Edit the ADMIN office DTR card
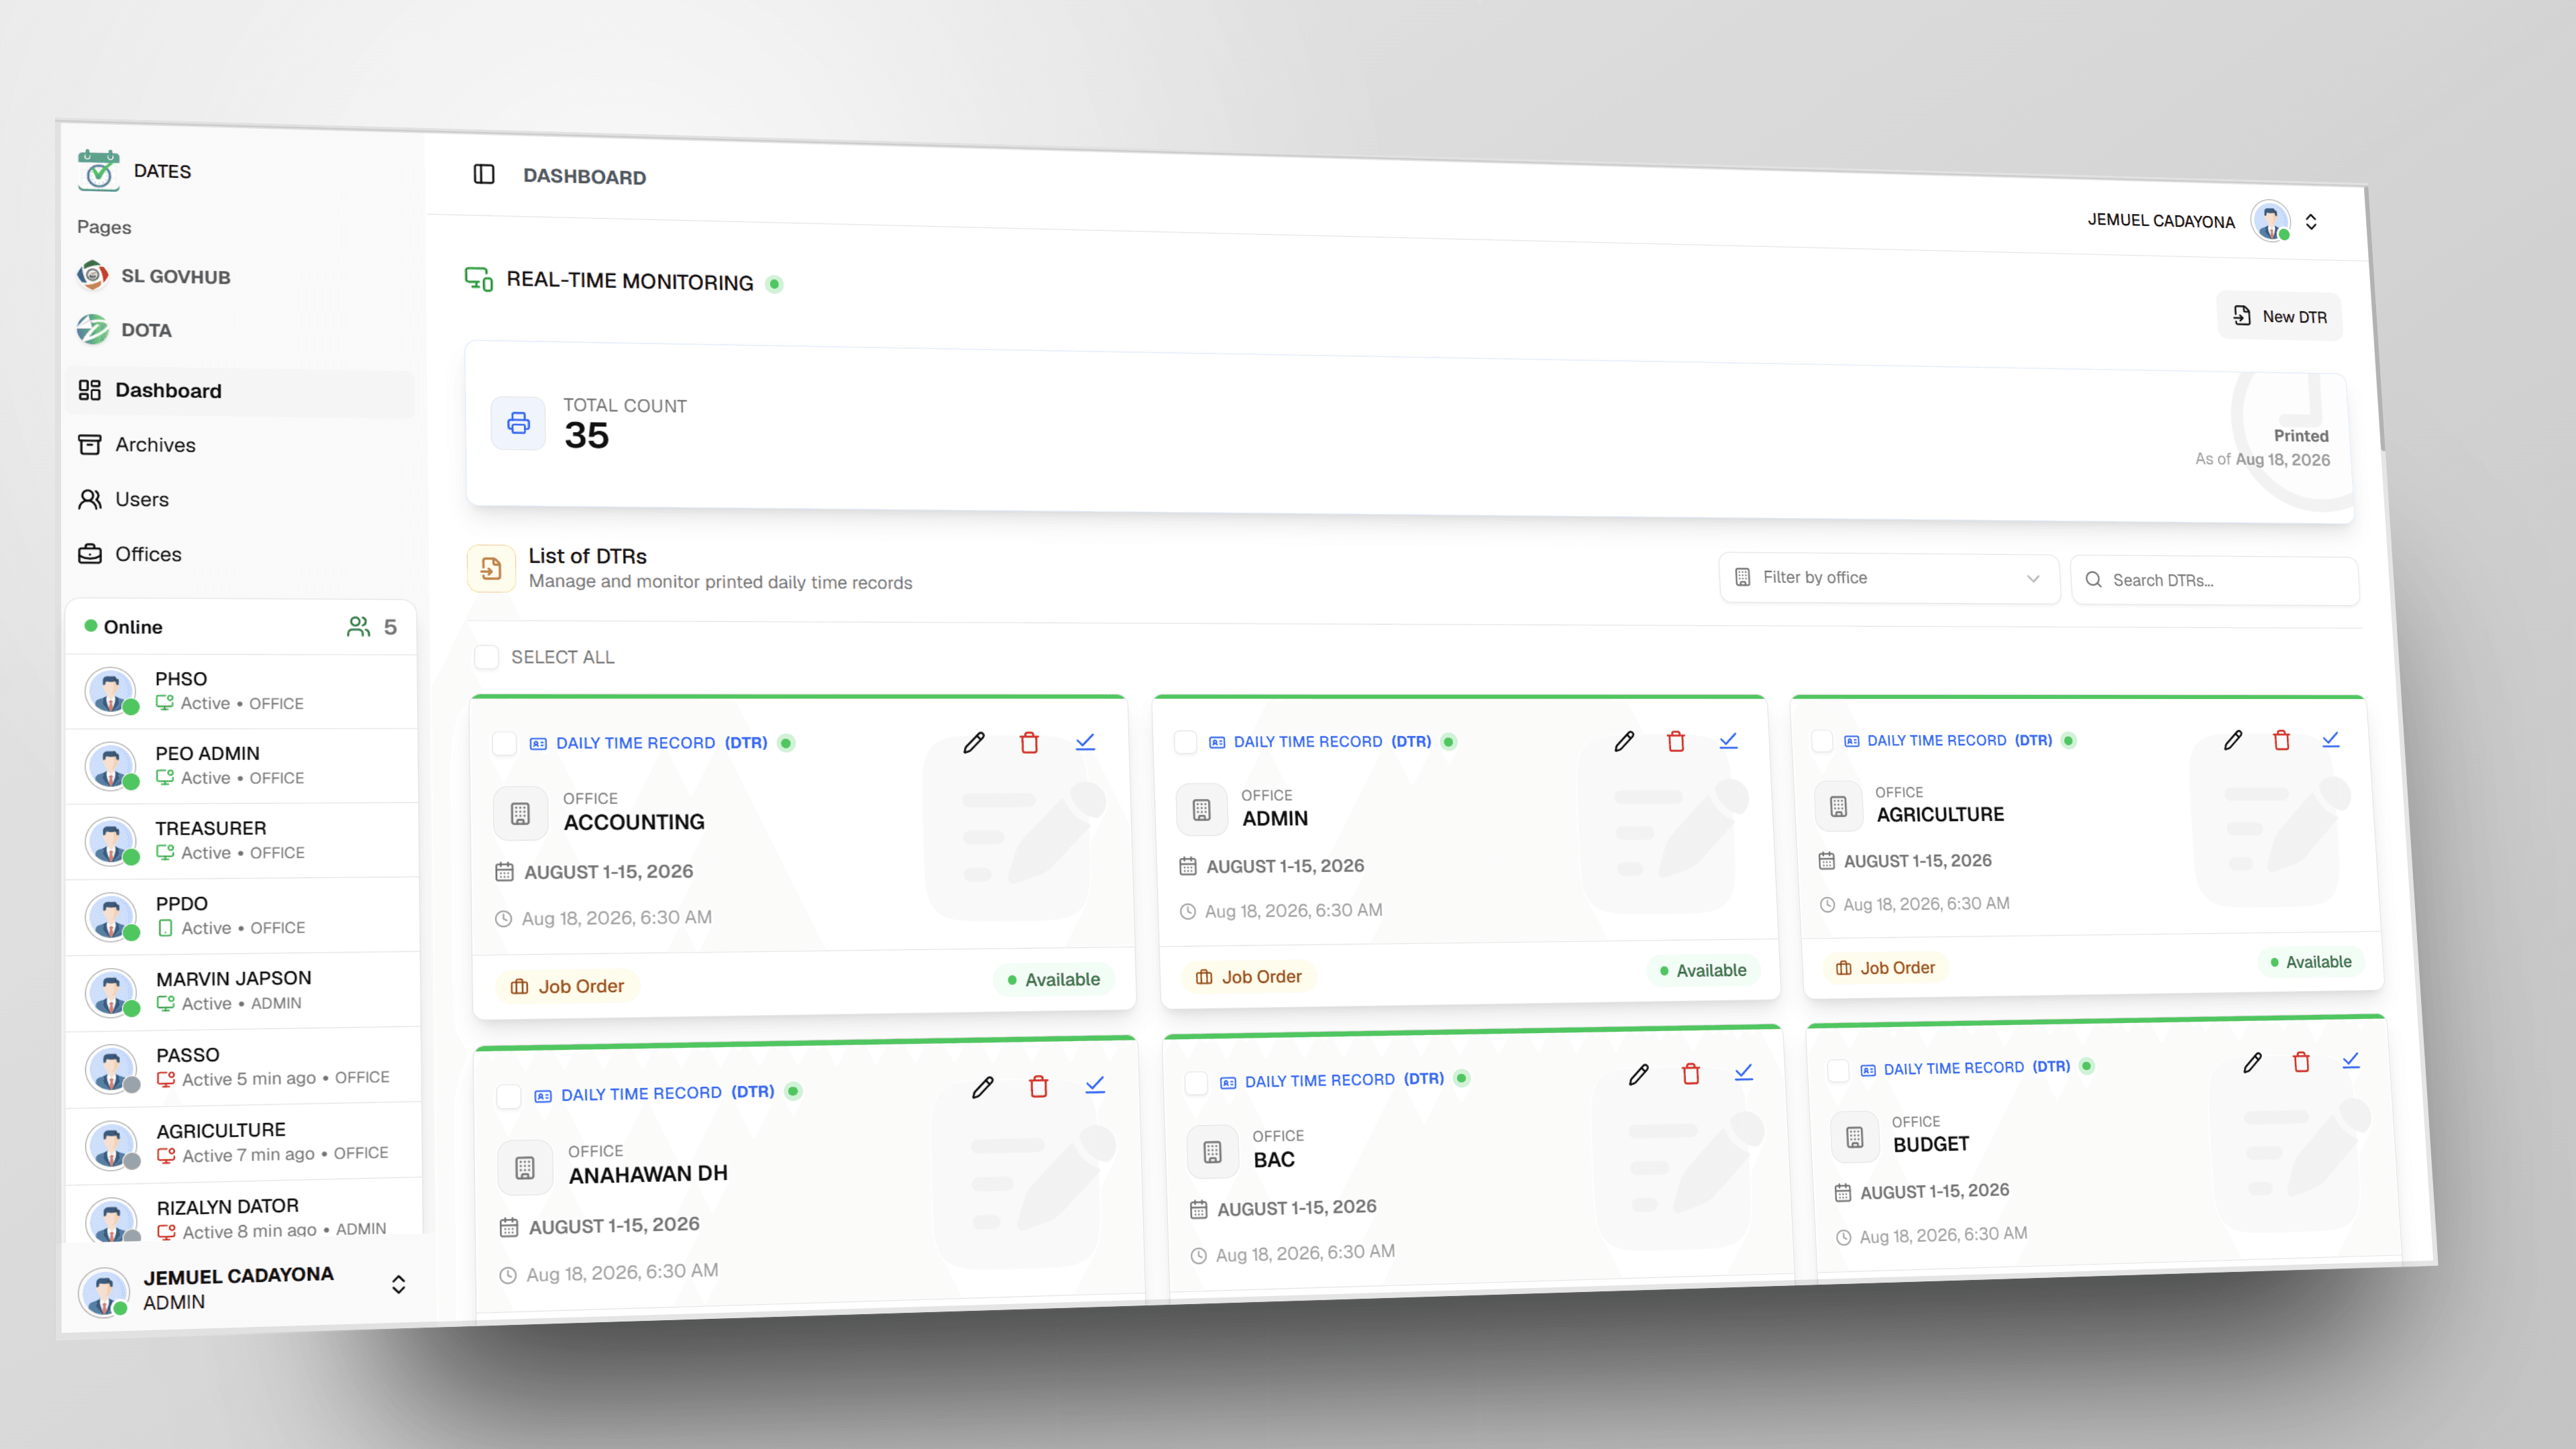 tap(1624, 741)
